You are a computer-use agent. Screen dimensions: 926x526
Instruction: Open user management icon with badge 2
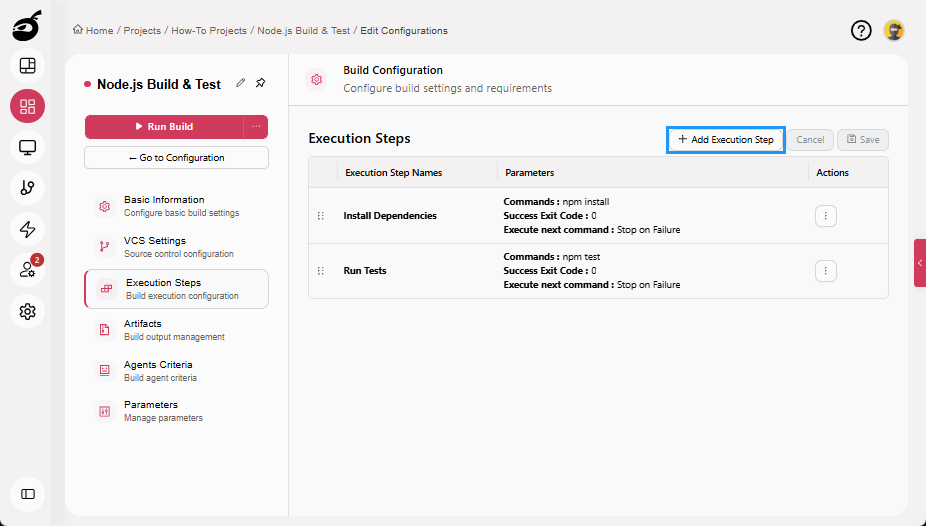point(27,270)
